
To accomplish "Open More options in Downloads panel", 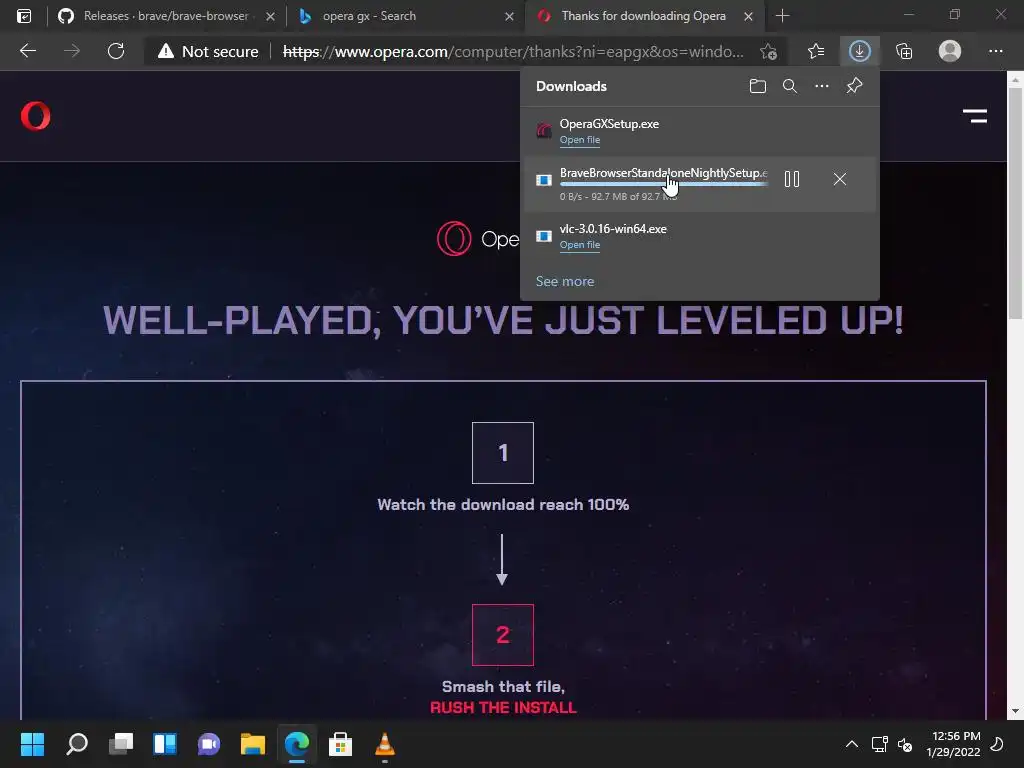I will pyautogui.click(x=822, y=86).
